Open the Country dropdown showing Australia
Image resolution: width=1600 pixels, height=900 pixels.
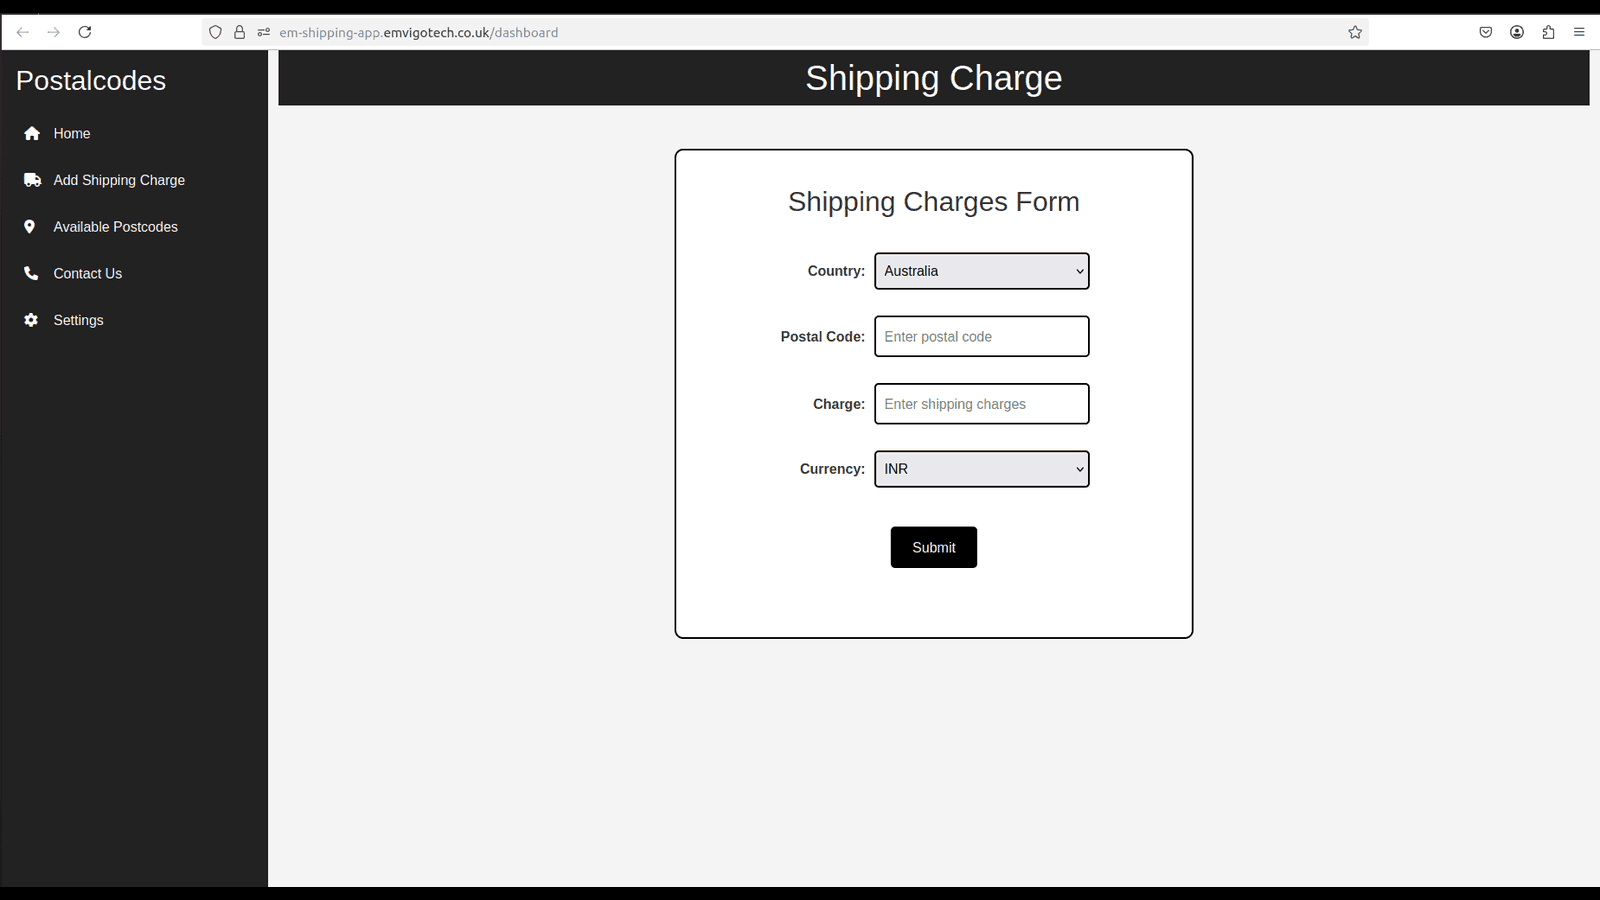[x=981, y=270]
